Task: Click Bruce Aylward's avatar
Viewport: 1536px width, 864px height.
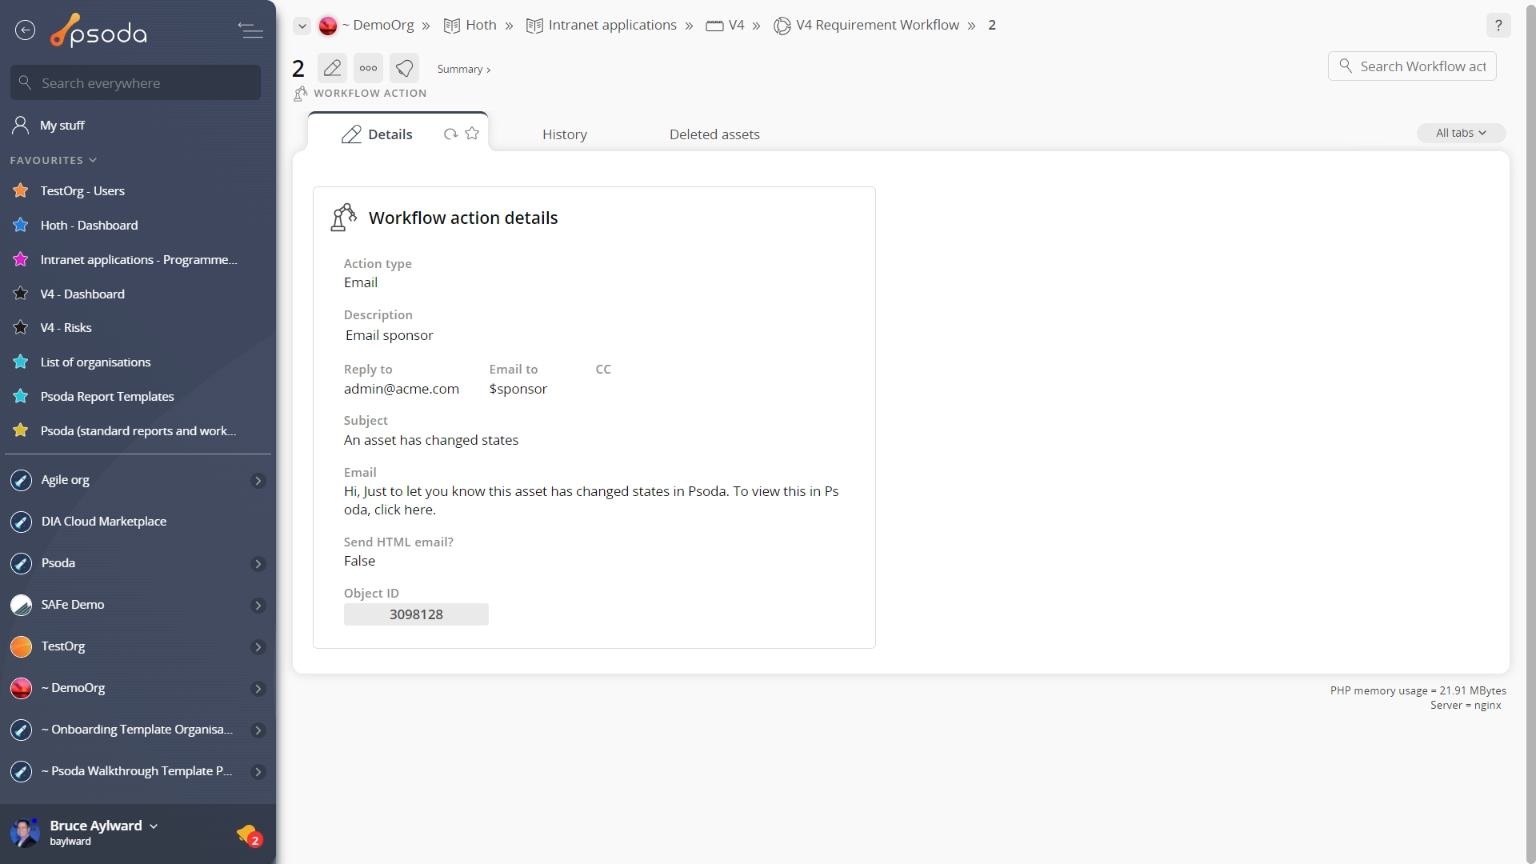Action: coord(25,832)
